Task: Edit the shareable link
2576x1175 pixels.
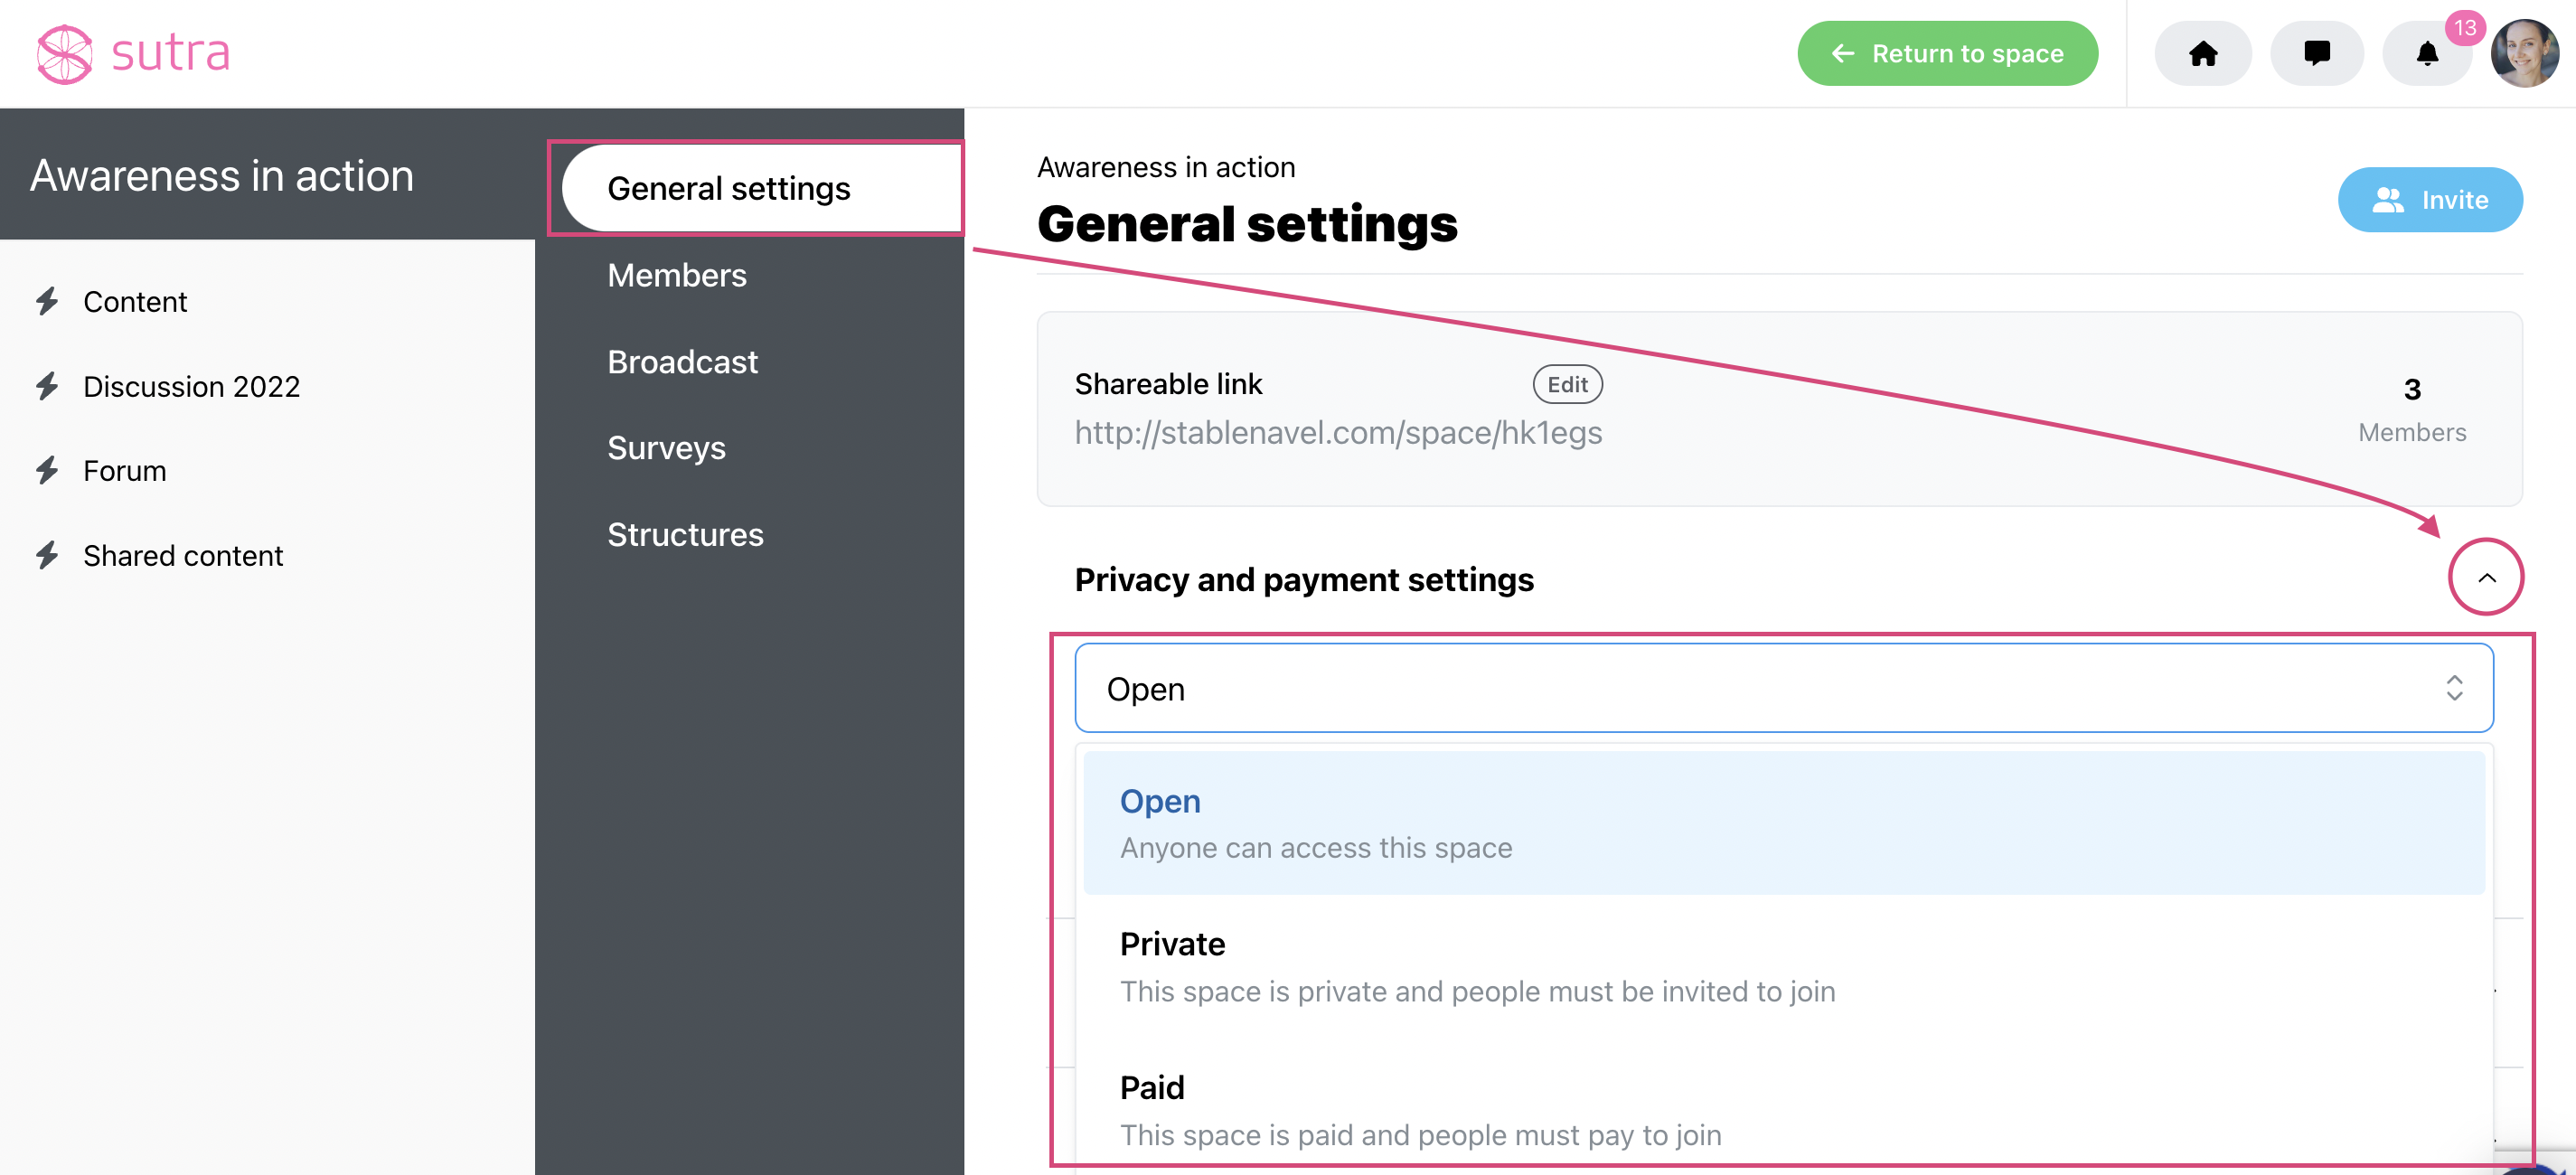Action: [x=1567, y=385]
